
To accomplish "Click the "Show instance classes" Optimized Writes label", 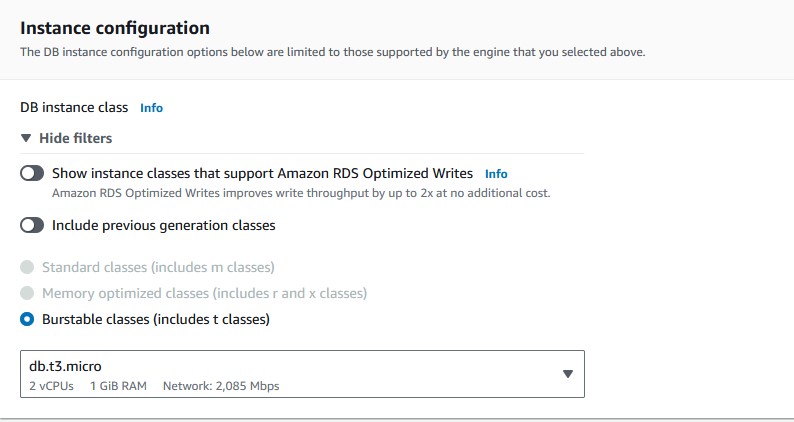I will [262, 173].
